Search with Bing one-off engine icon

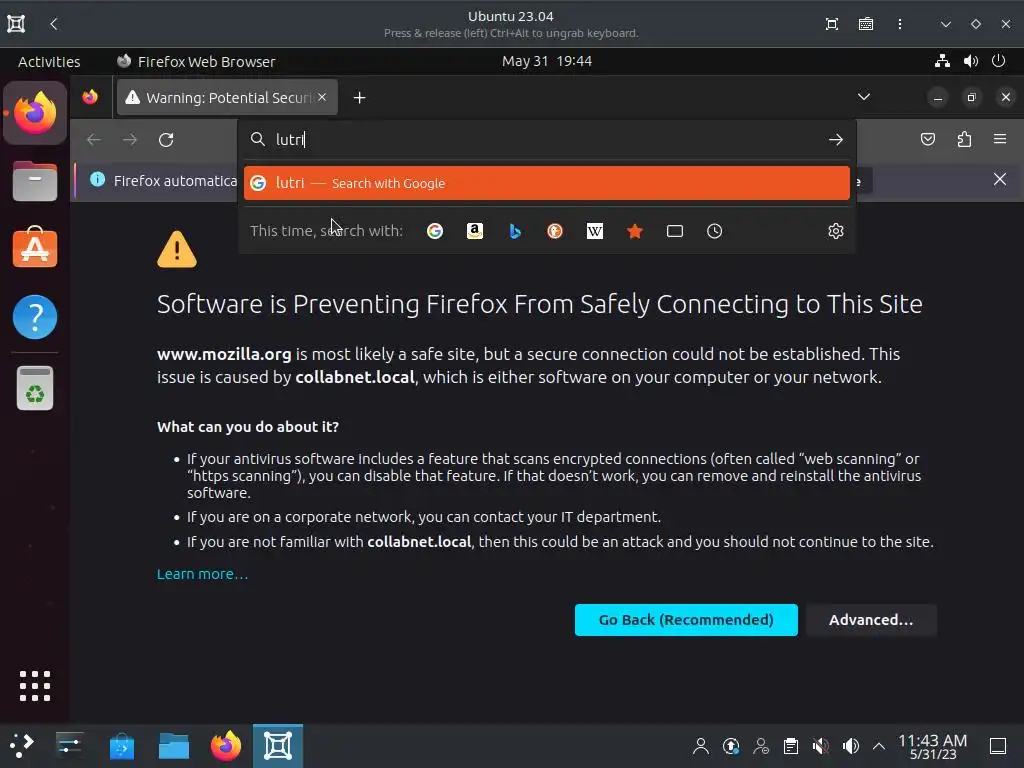[x=515, y=231]
